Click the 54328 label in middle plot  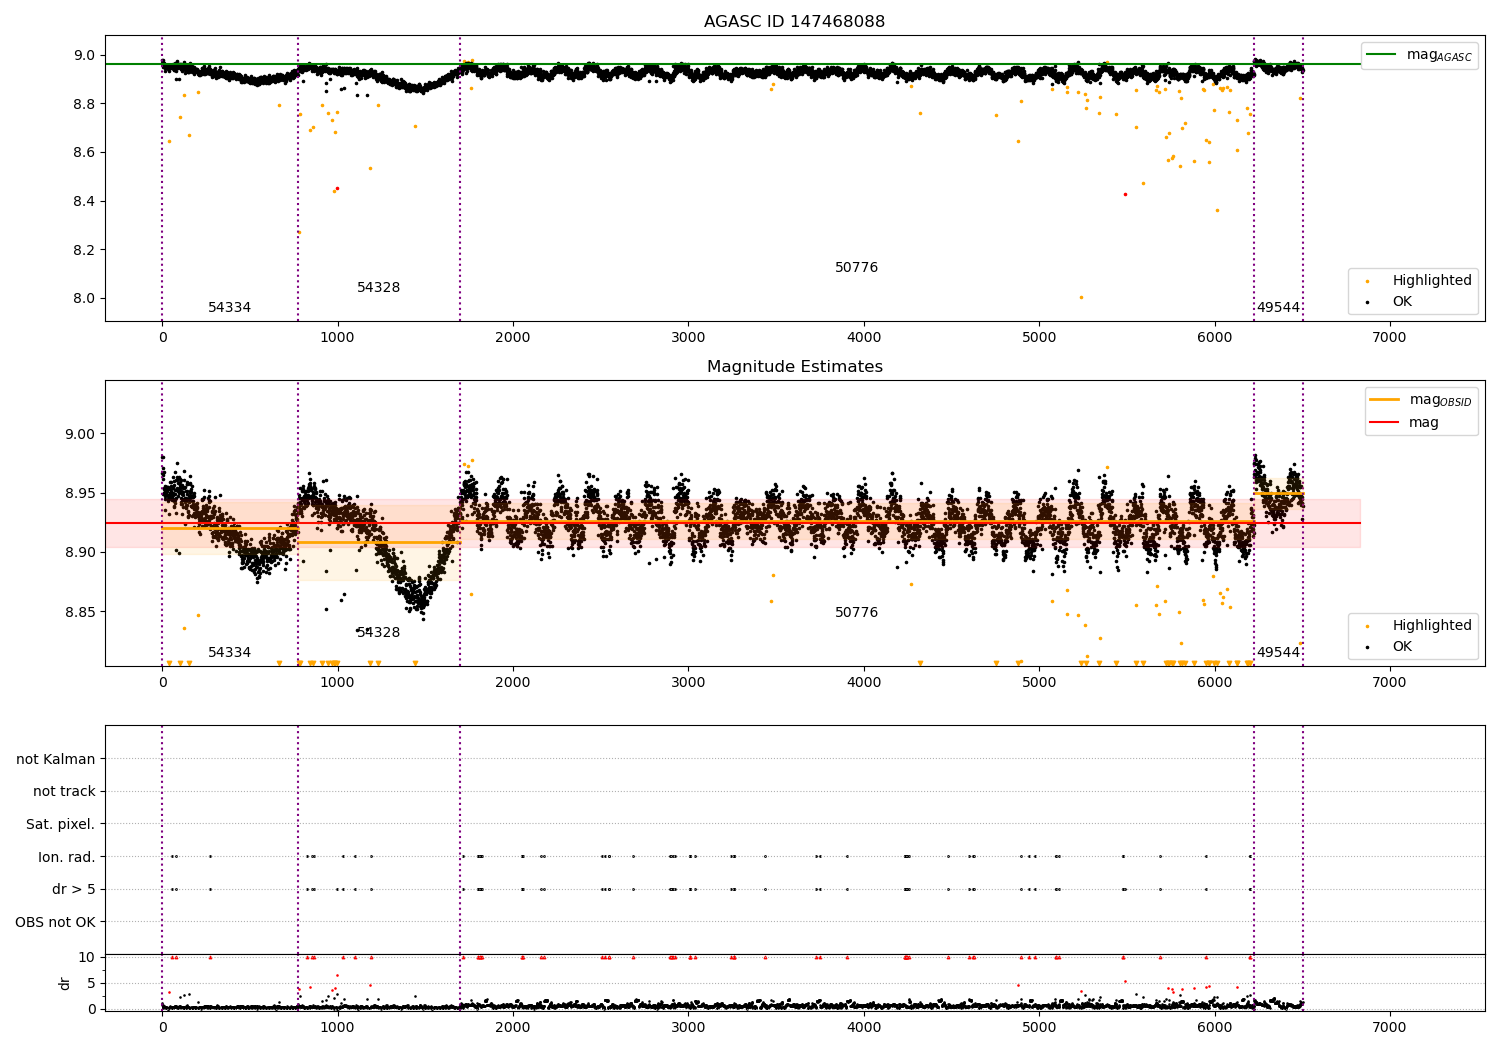(379, 633)
